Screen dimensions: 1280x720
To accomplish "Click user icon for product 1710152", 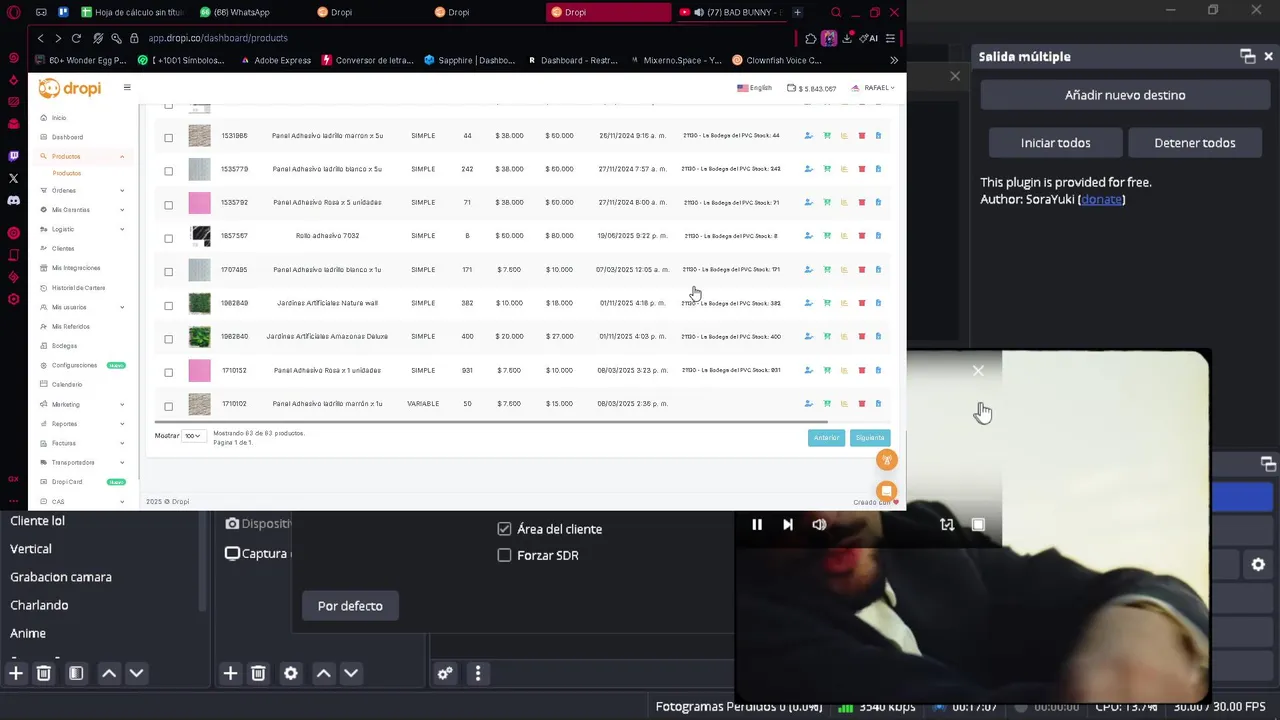I will pos(808,370).
